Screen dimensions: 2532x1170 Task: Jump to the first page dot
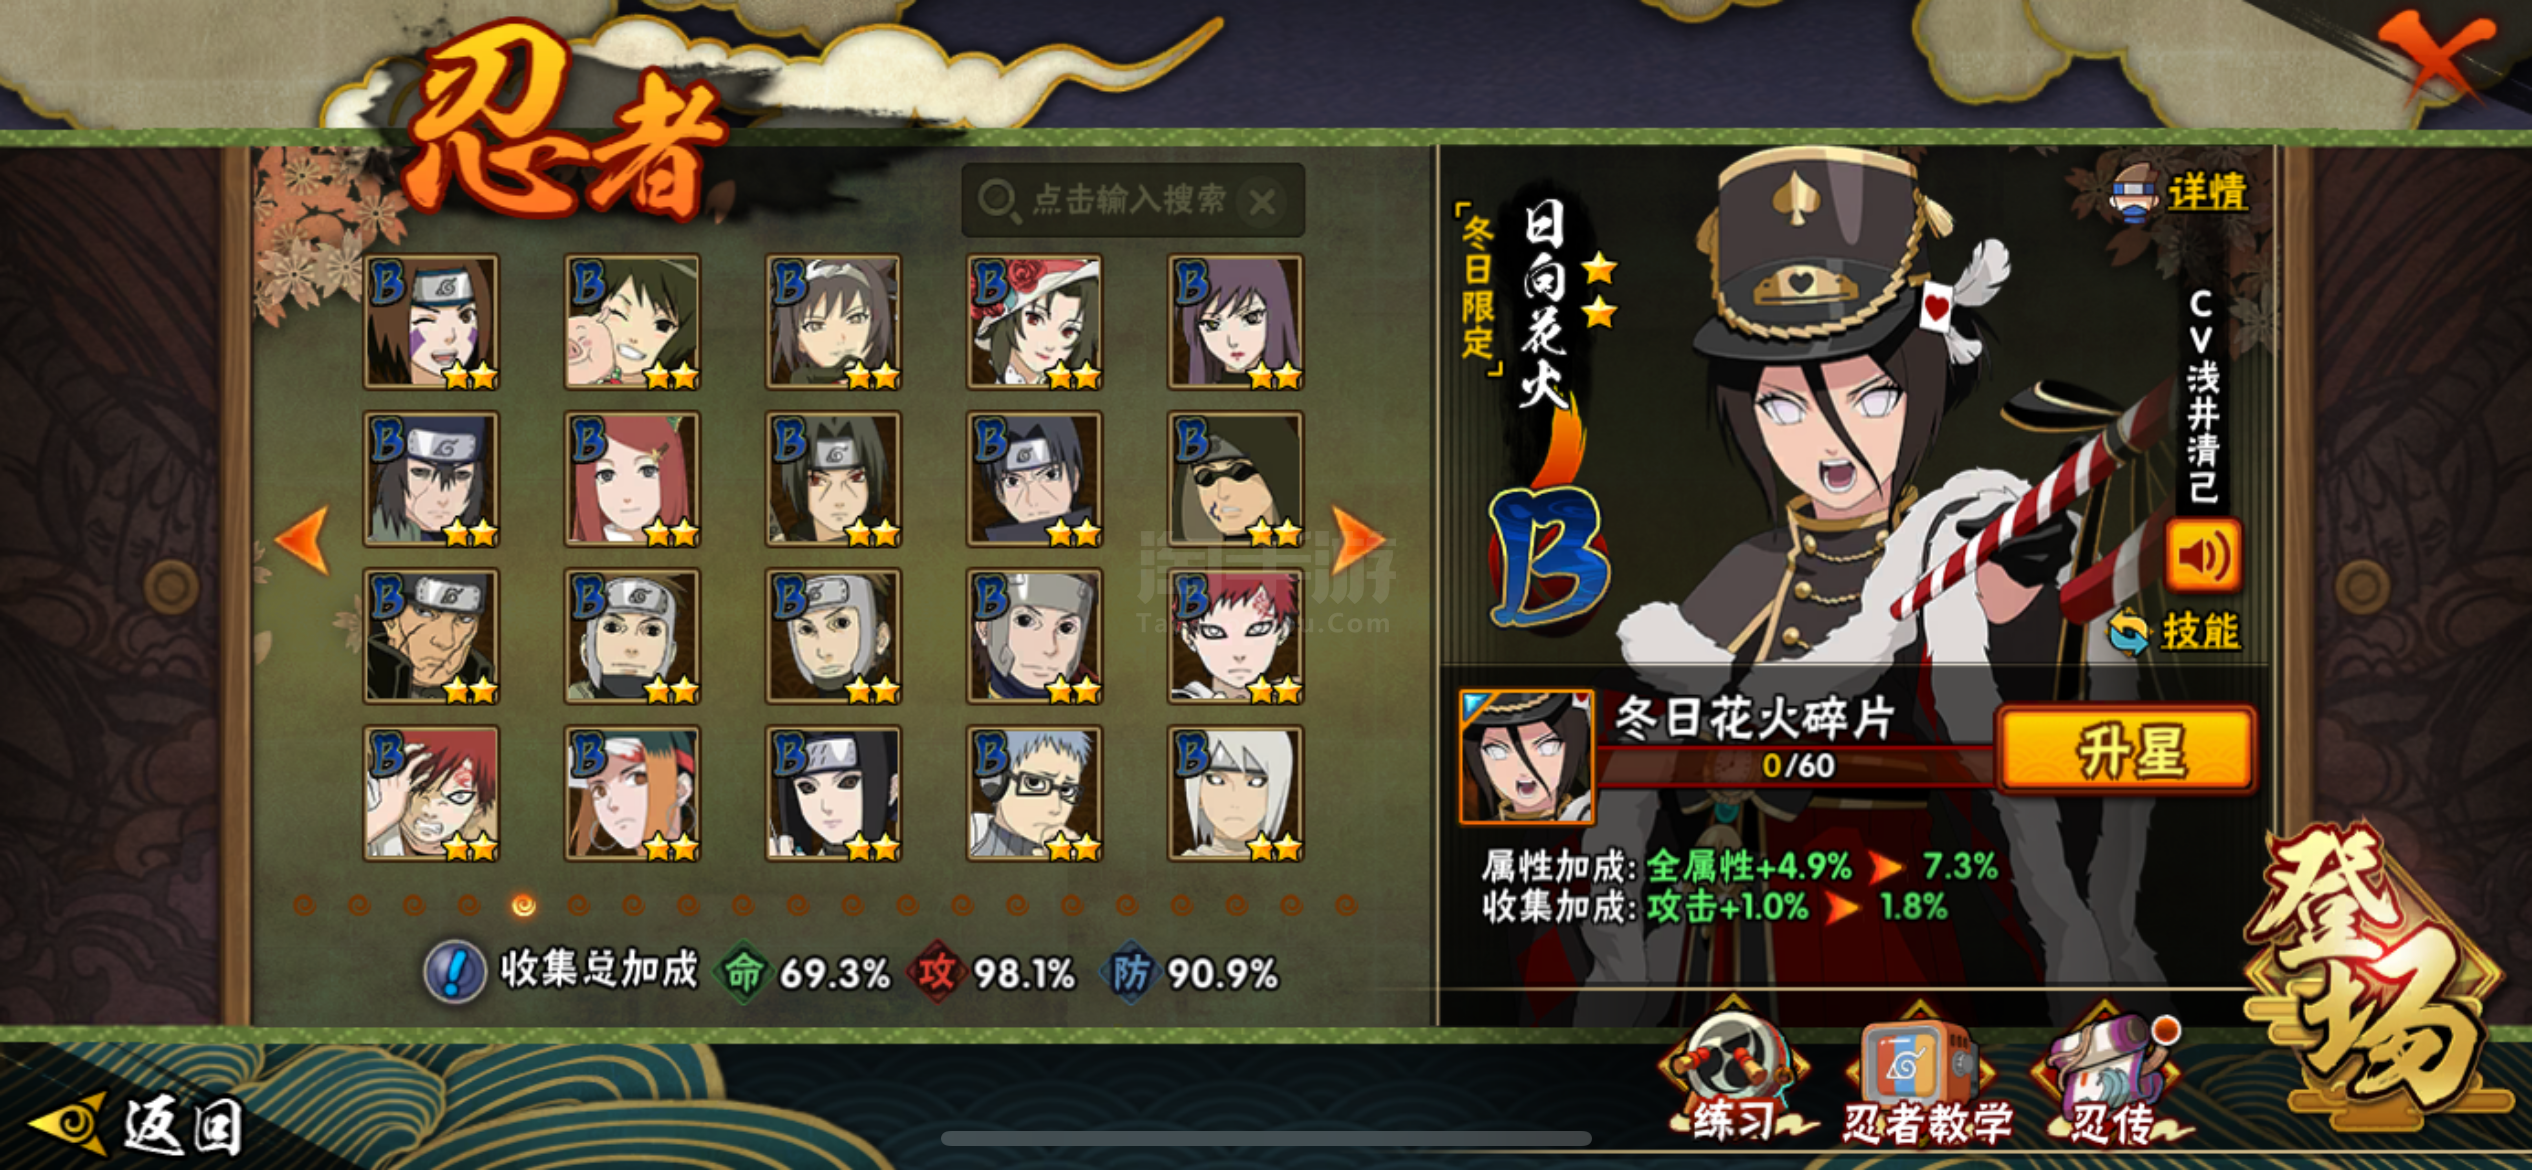click(x=305, y=905)
